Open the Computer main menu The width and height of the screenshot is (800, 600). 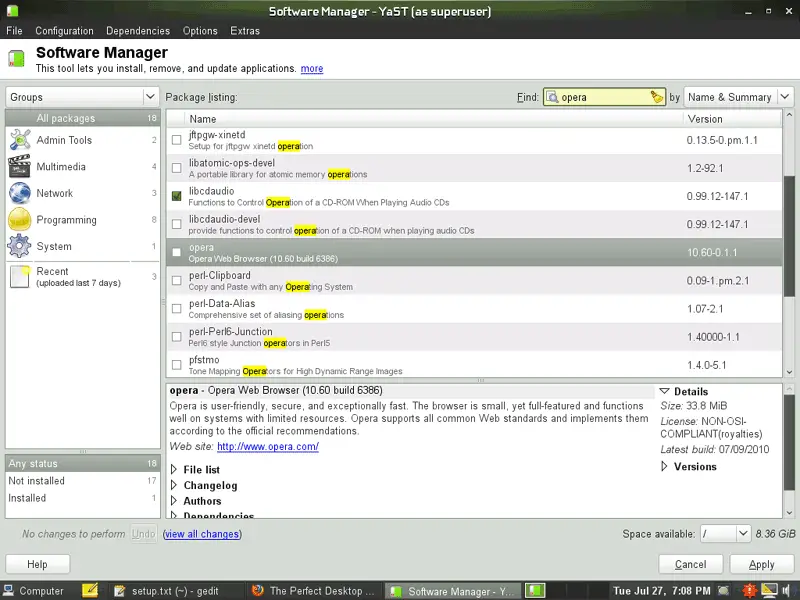tap(33, 591)
